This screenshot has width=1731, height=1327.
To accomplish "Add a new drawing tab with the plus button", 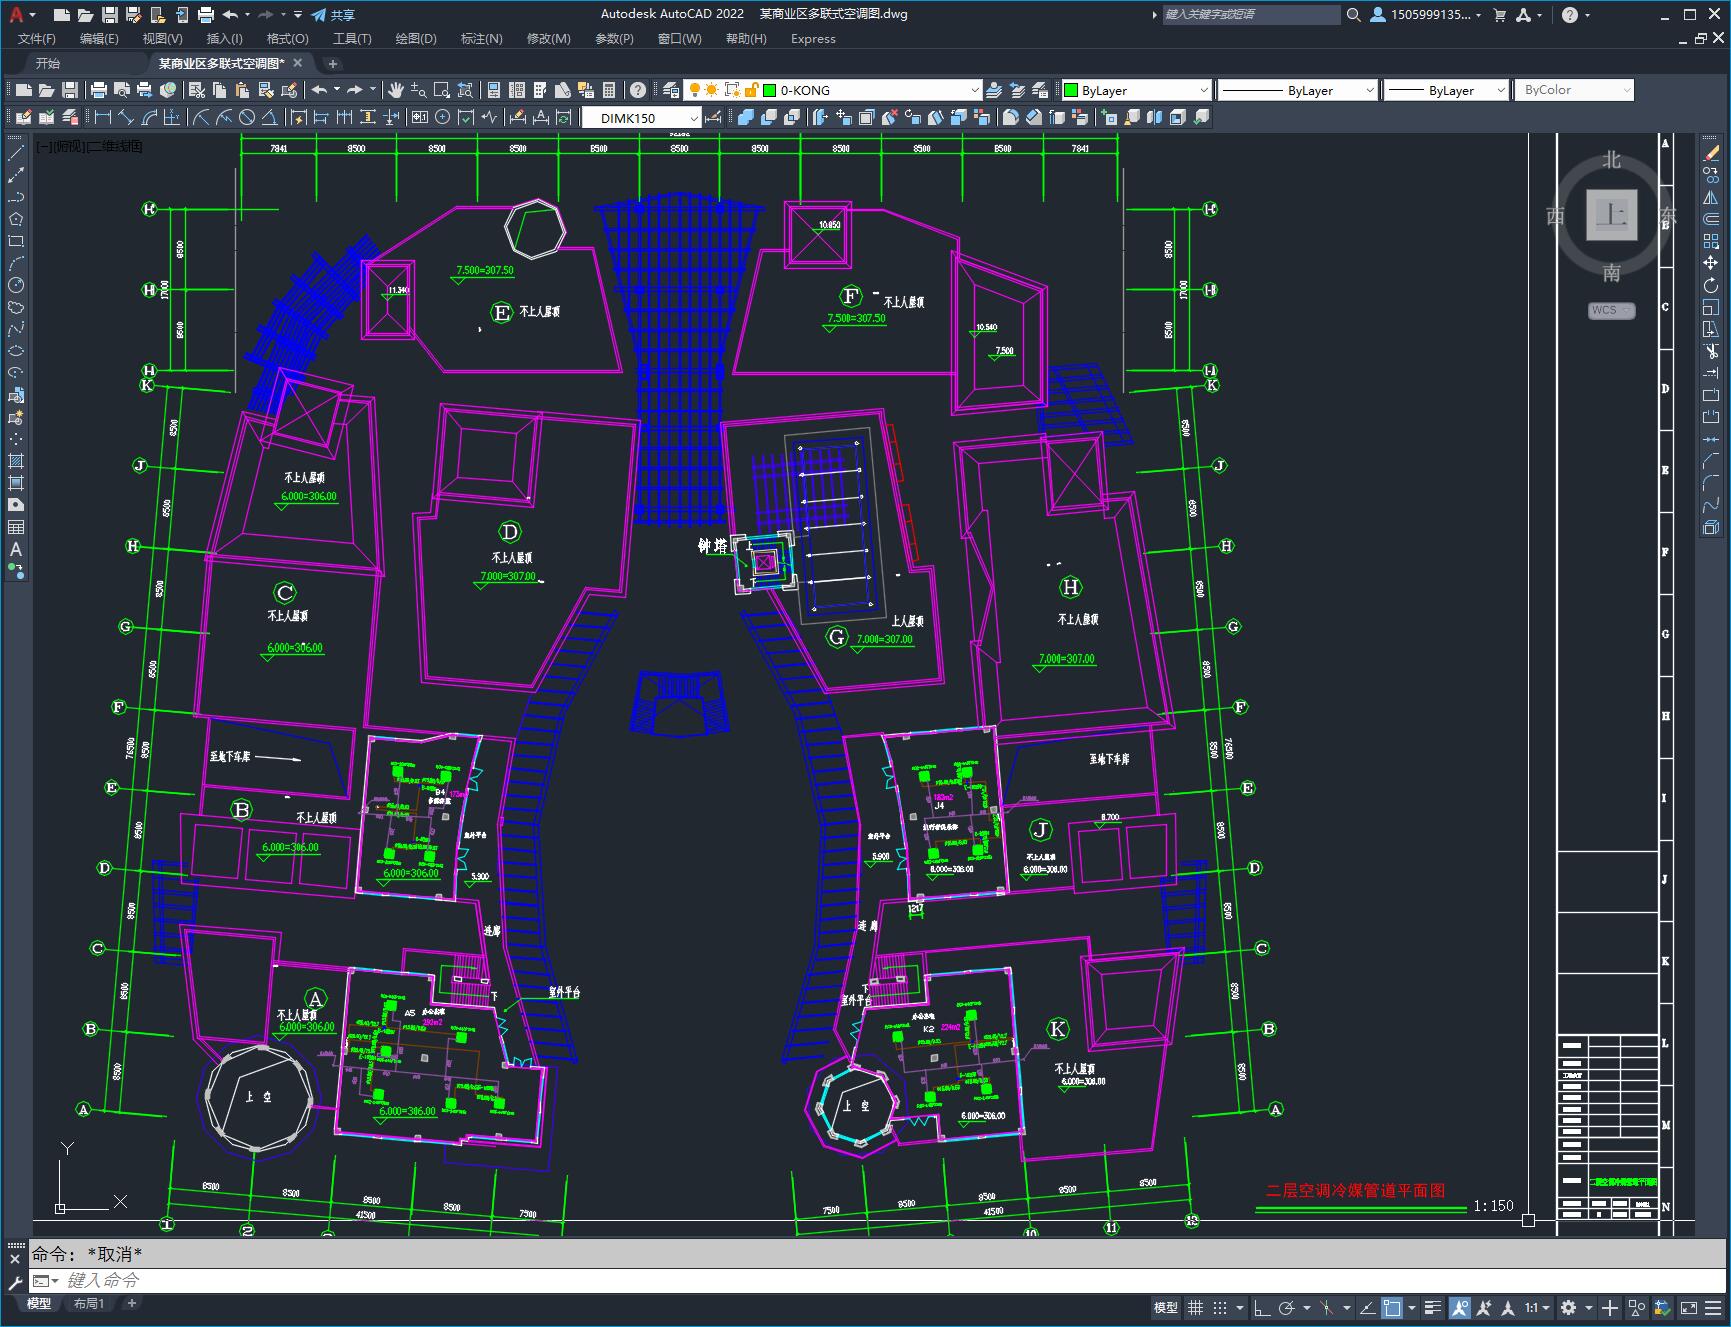I will pyautogui.click(x=333, y=63).
